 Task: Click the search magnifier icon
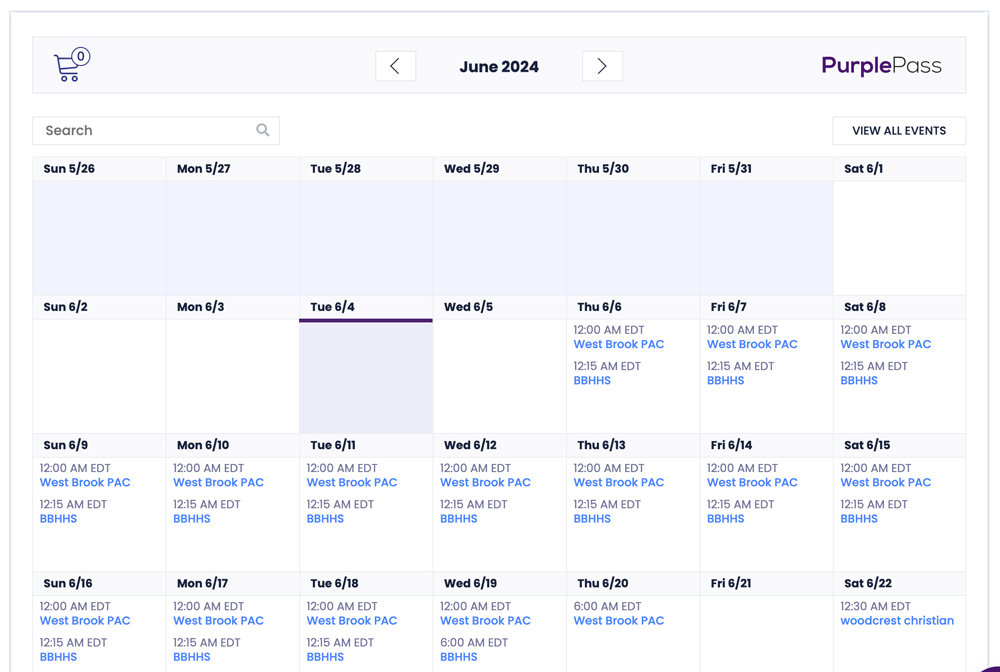coord(262,130)
